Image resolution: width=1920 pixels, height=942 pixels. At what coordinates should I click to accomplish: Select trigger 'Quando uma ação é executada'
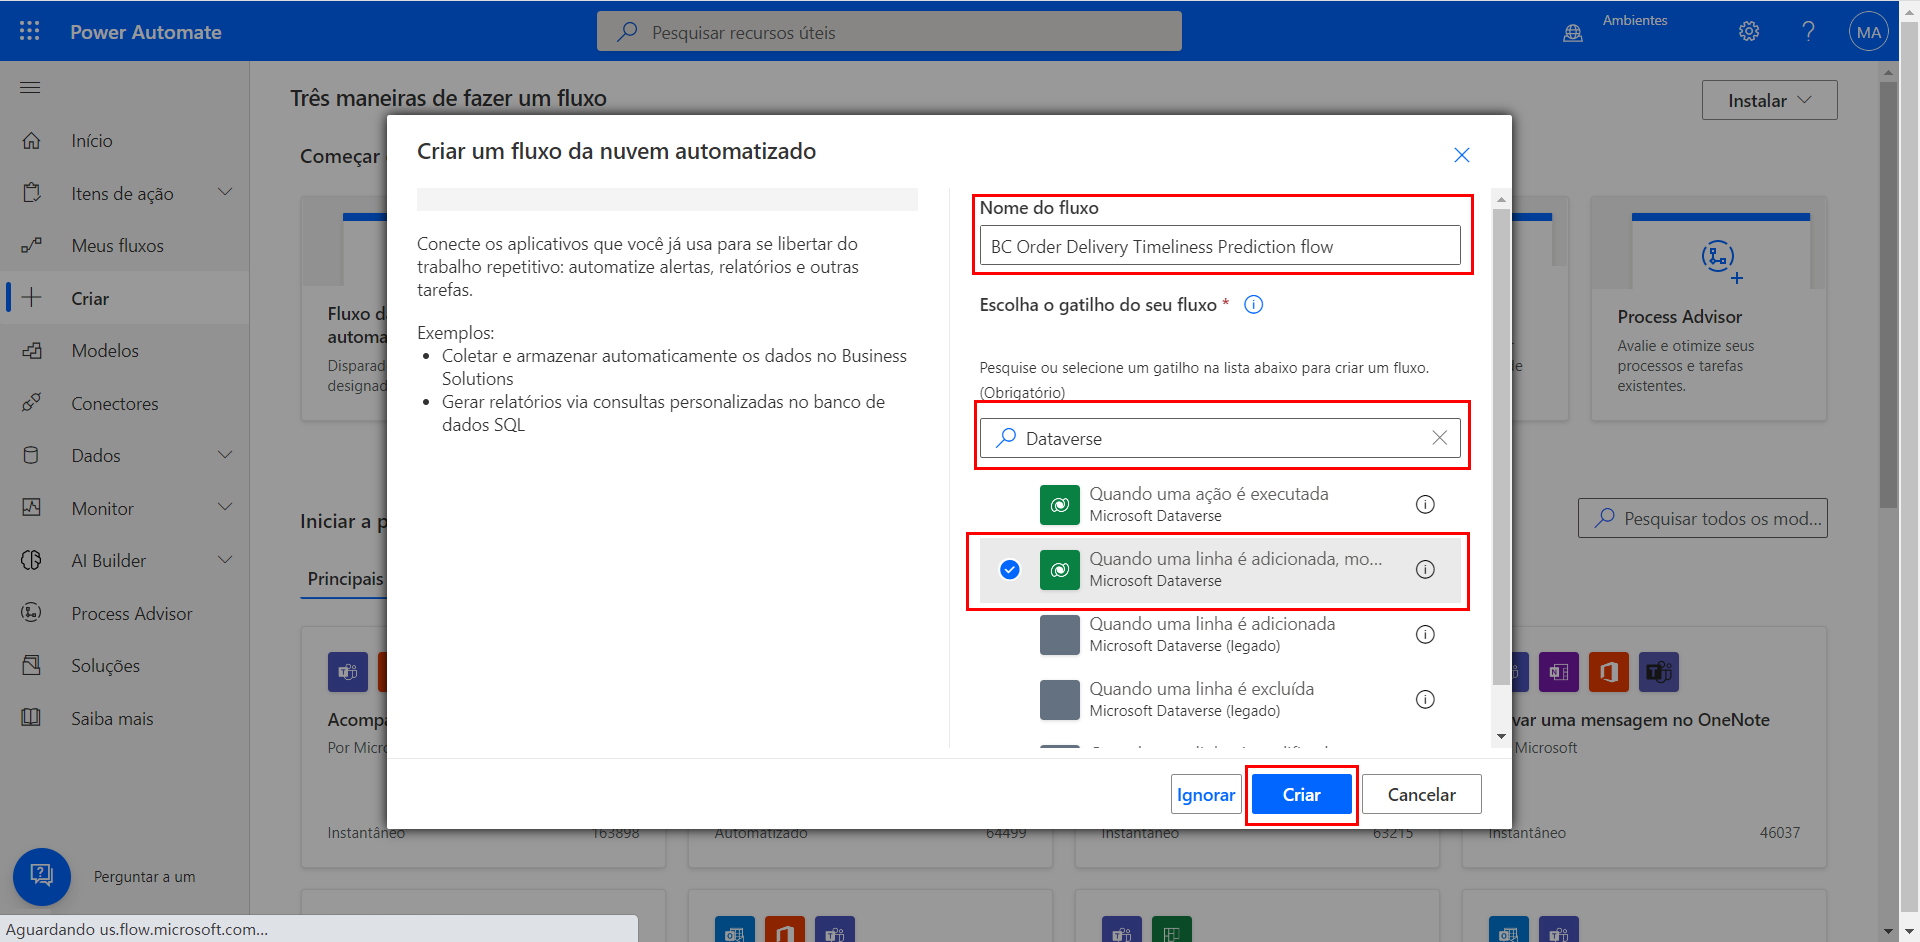(1220, 505)
